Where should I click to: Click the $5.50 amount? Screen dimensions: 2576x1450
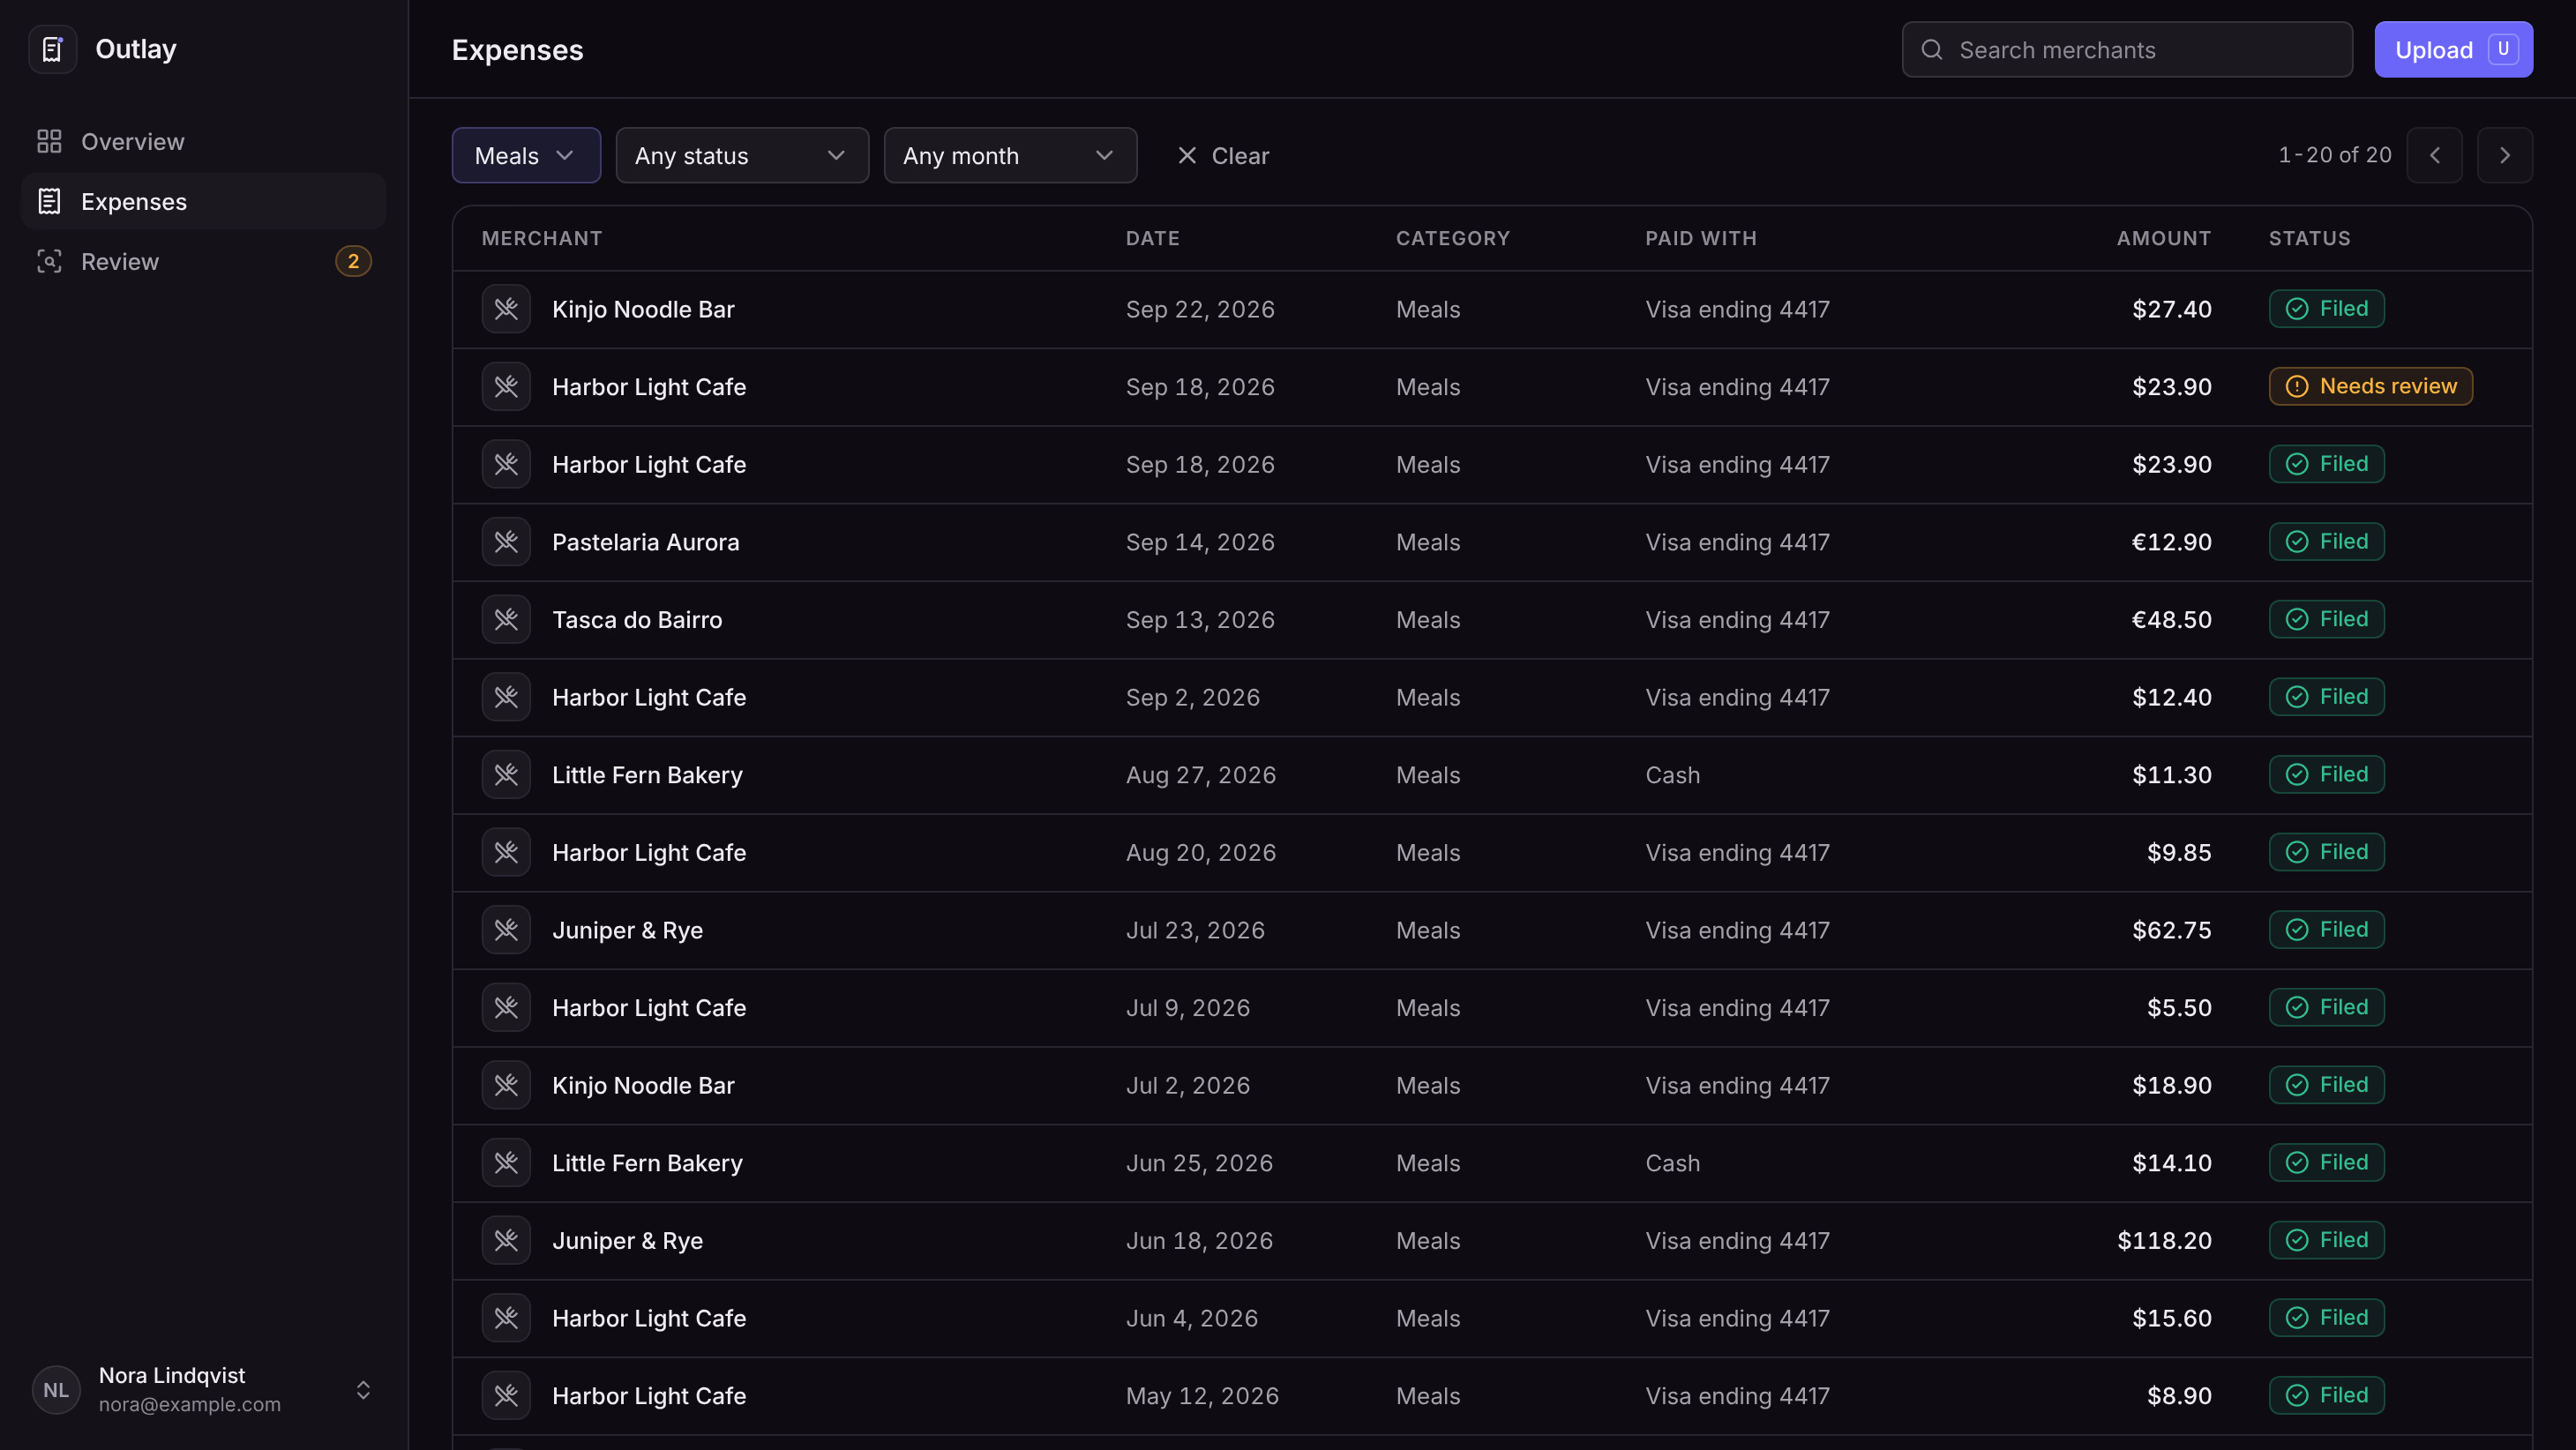[2179, 1008]
